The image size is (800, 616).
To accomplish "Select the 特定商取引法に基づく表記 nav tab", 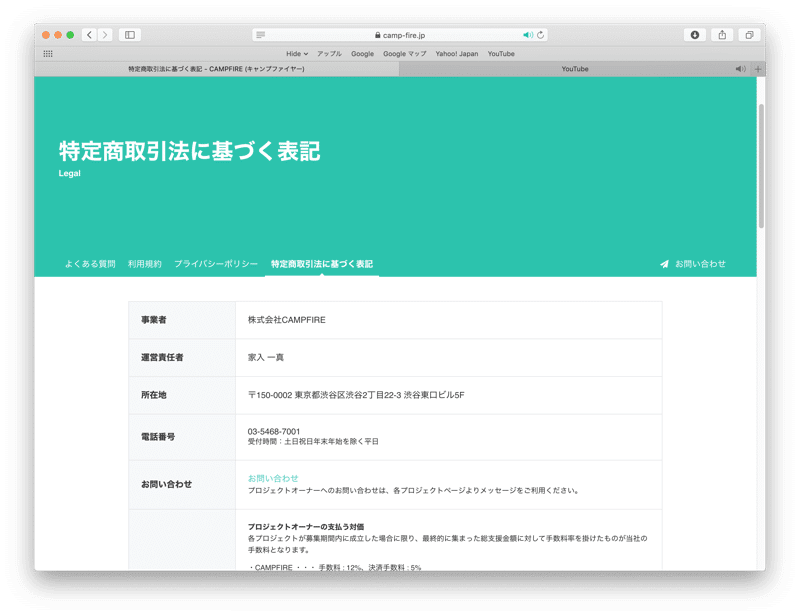I will coord(321,264).
